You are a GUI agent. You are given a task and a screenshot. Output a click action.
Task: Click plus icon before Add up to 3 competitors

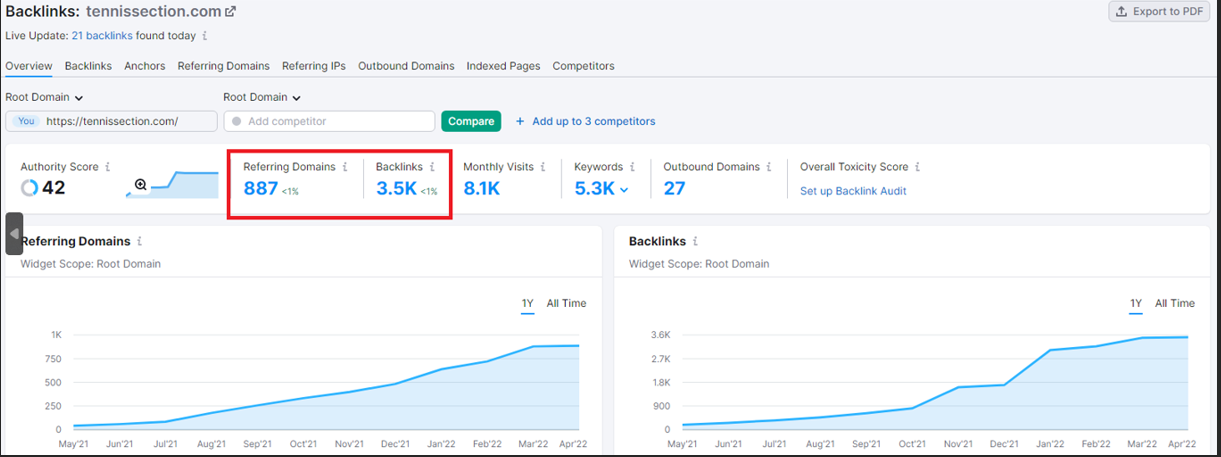pos(520,121)
